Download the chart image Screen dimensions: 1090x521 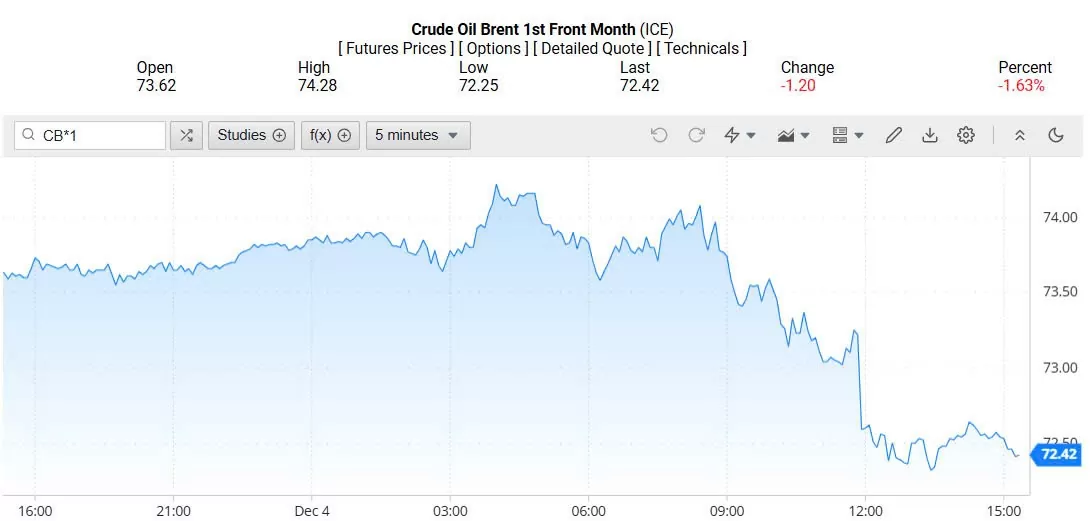tap(930, 135)
